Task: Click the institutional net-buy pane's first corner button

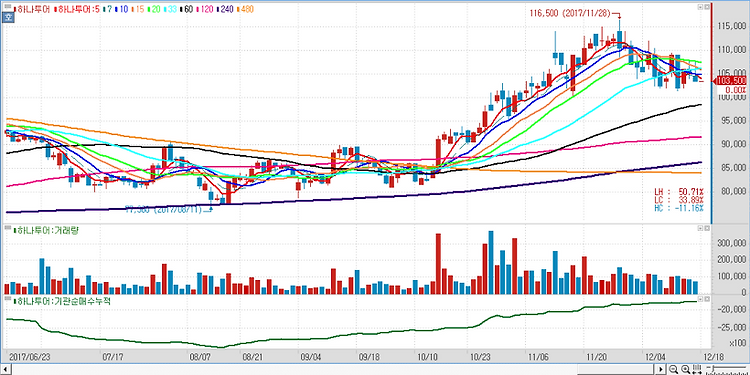Action: pyautogui.click(x=700, y=299)
